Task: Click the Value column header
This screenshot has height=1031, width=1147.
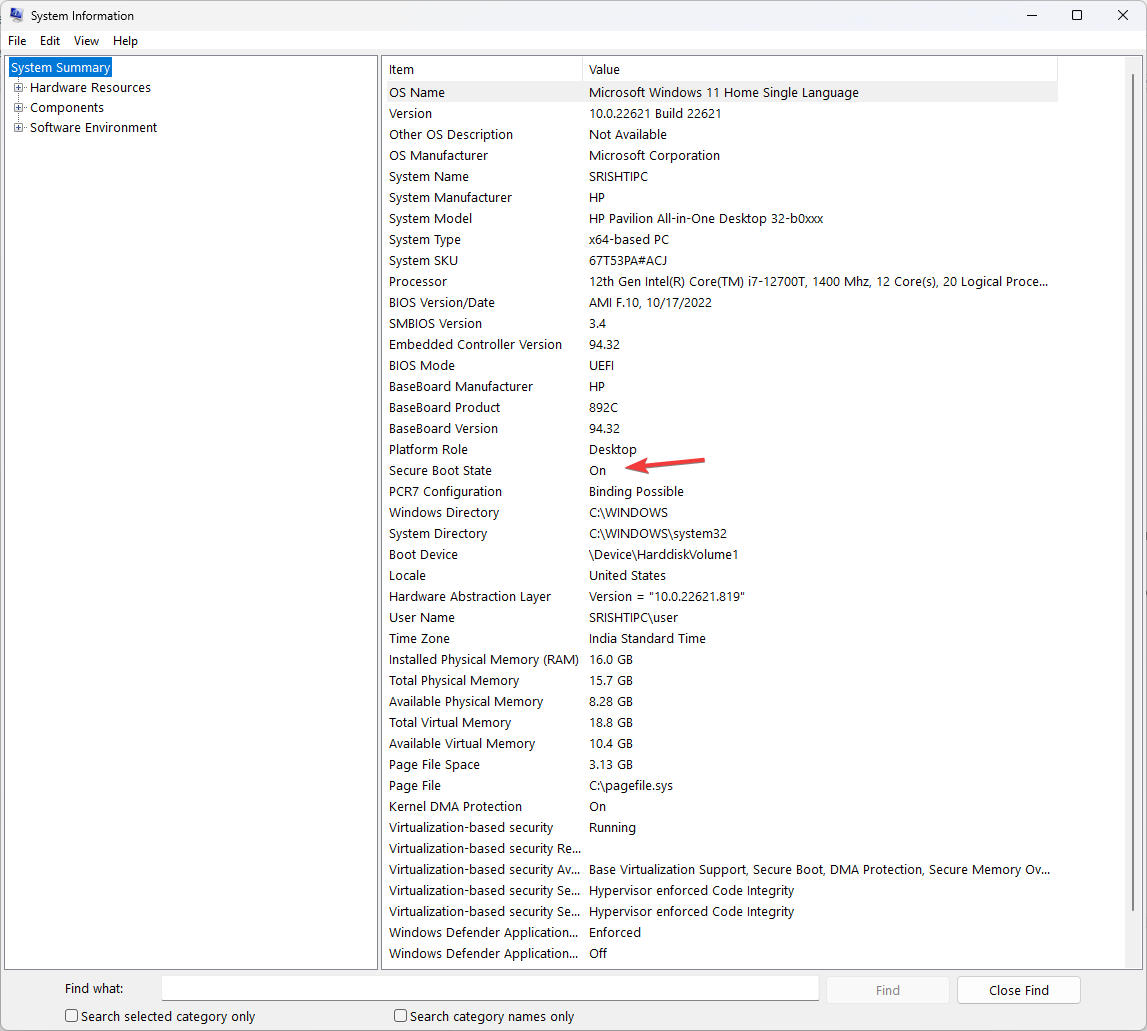Action: (x=819, y=70)
